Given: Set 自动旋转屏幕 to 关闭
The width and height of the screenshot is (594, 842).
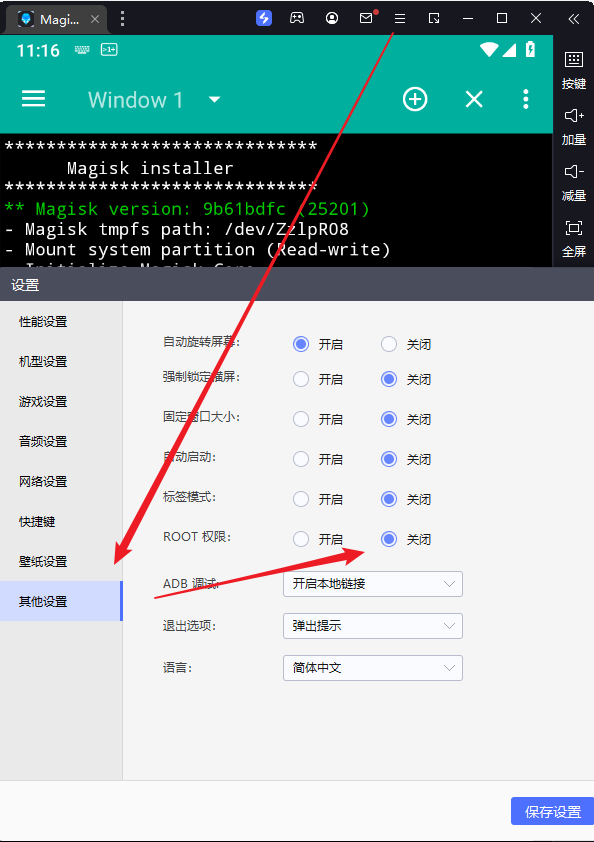Looking at the screenshot, I should click(389, 344).
